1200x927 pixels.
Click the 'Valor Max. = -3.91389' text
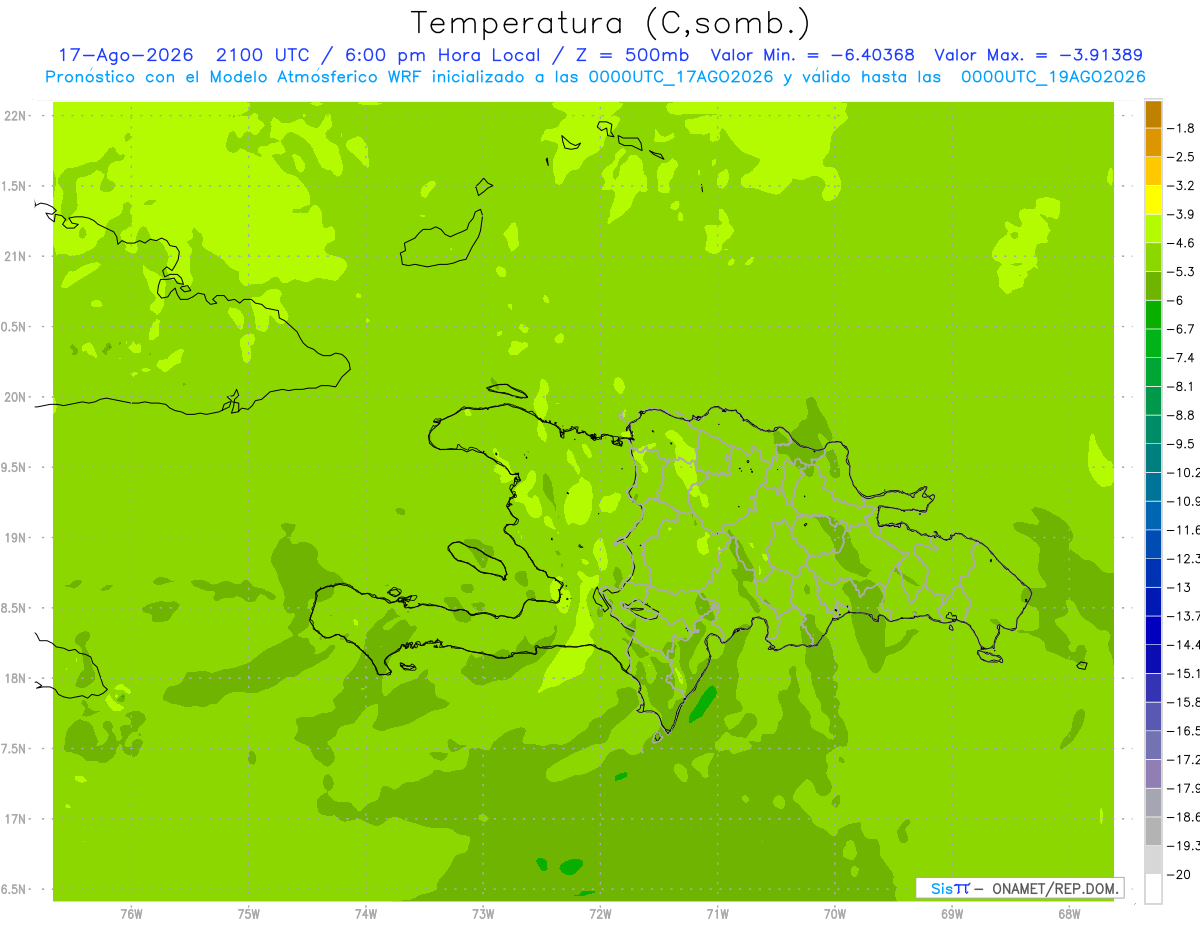(1038, 55)
